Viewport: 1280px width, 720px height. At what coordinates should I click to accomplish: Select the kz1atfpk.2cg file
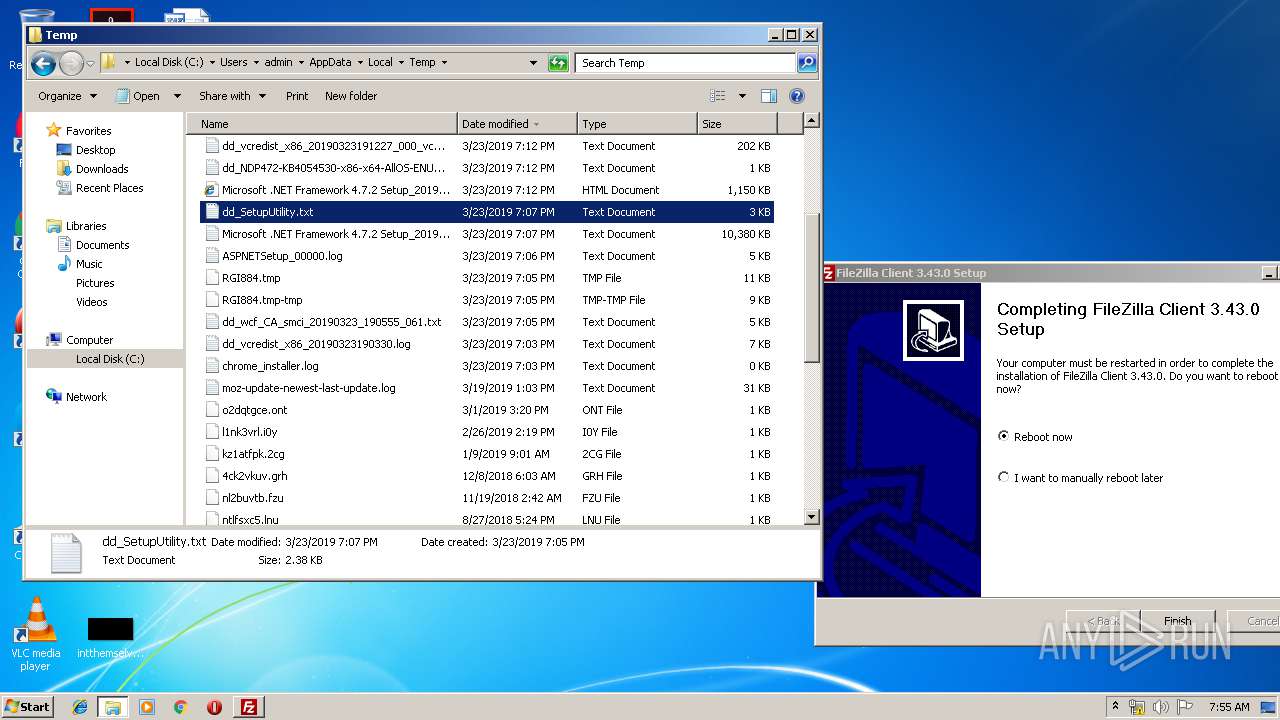pos(253,454)
